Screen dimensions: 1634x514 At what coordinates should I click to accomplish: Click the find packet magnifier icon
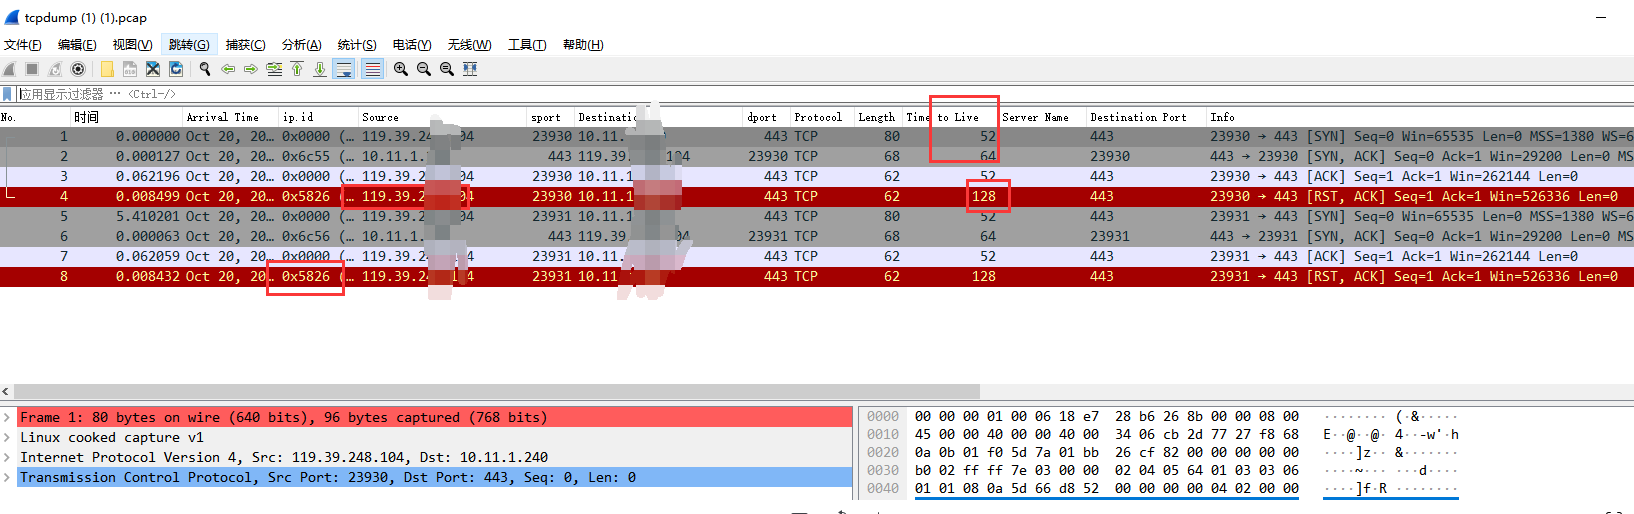tap(205, 69)
